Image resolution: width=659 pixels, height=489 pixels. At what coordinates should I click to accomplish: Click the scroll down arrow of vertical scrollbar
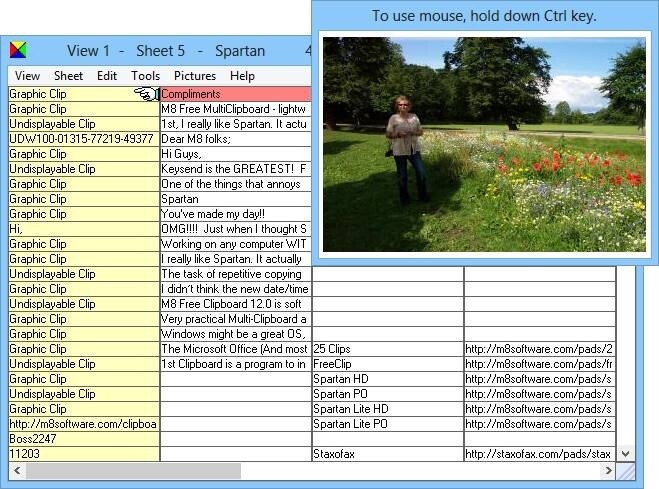pos(625,454)
